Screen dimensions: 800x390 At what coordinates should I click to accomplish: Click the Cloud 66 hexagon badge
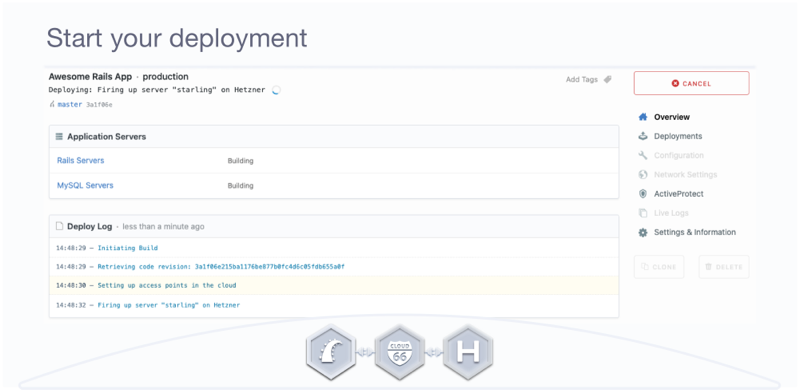pyautogui.click(x=399, y=352)
